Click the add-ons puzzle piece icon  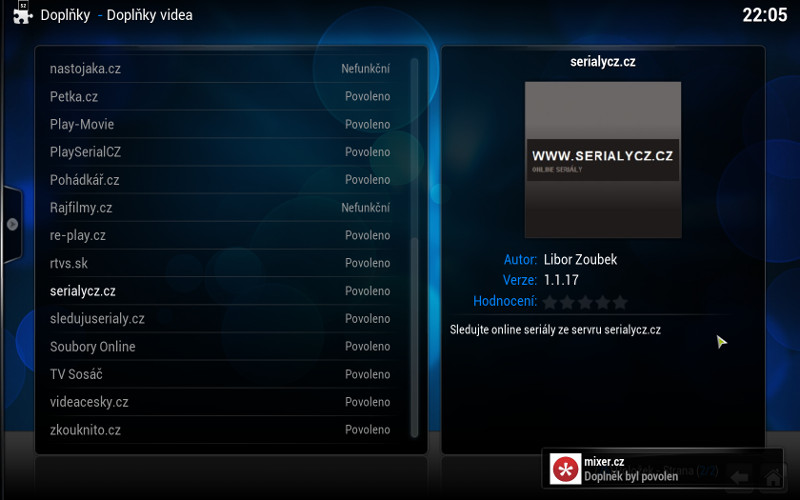22,13
